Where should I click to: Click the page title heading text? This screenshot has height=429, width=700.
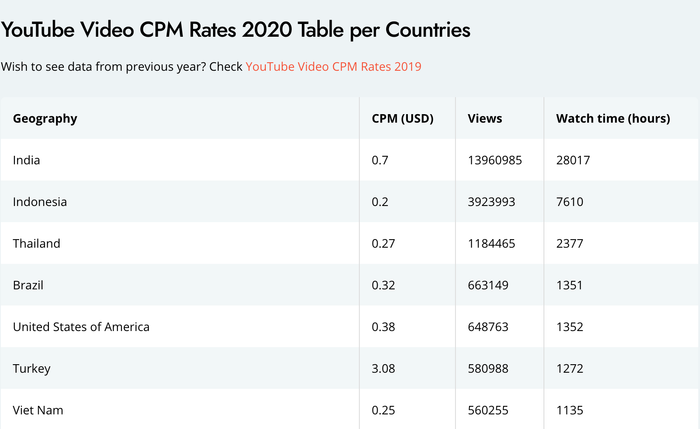pos(235,30)
